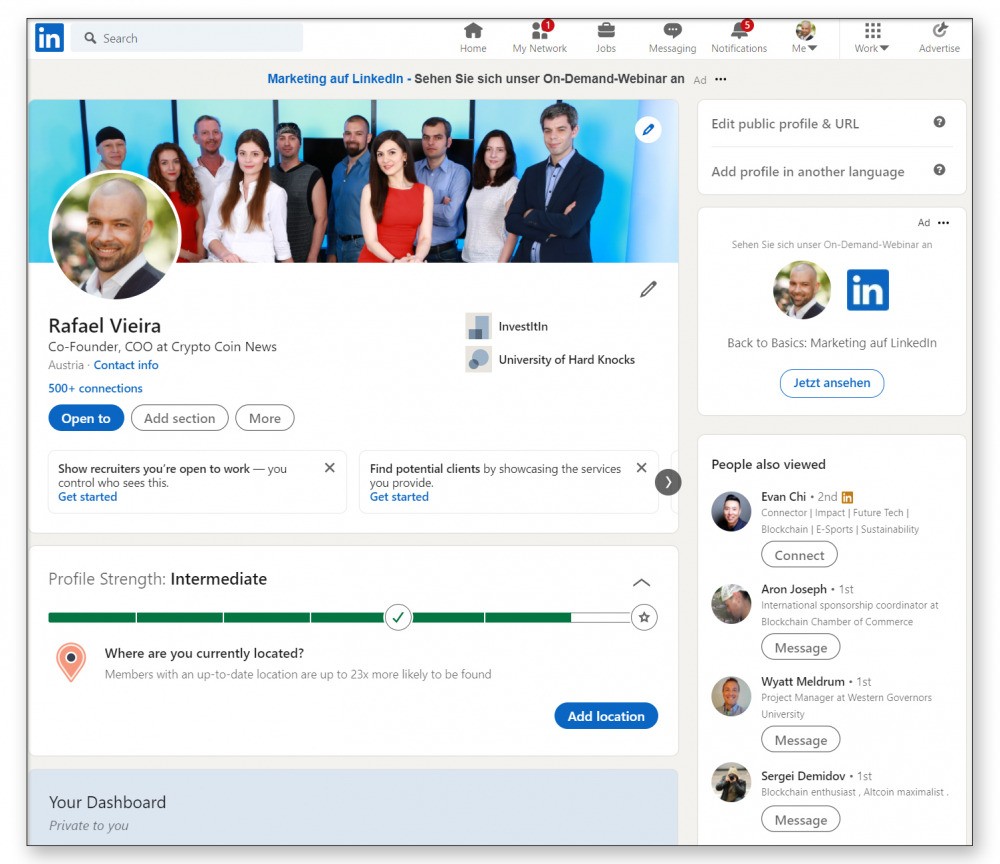Click the name Aron Joseph
Screen dimensions: 1000x864
793,589
